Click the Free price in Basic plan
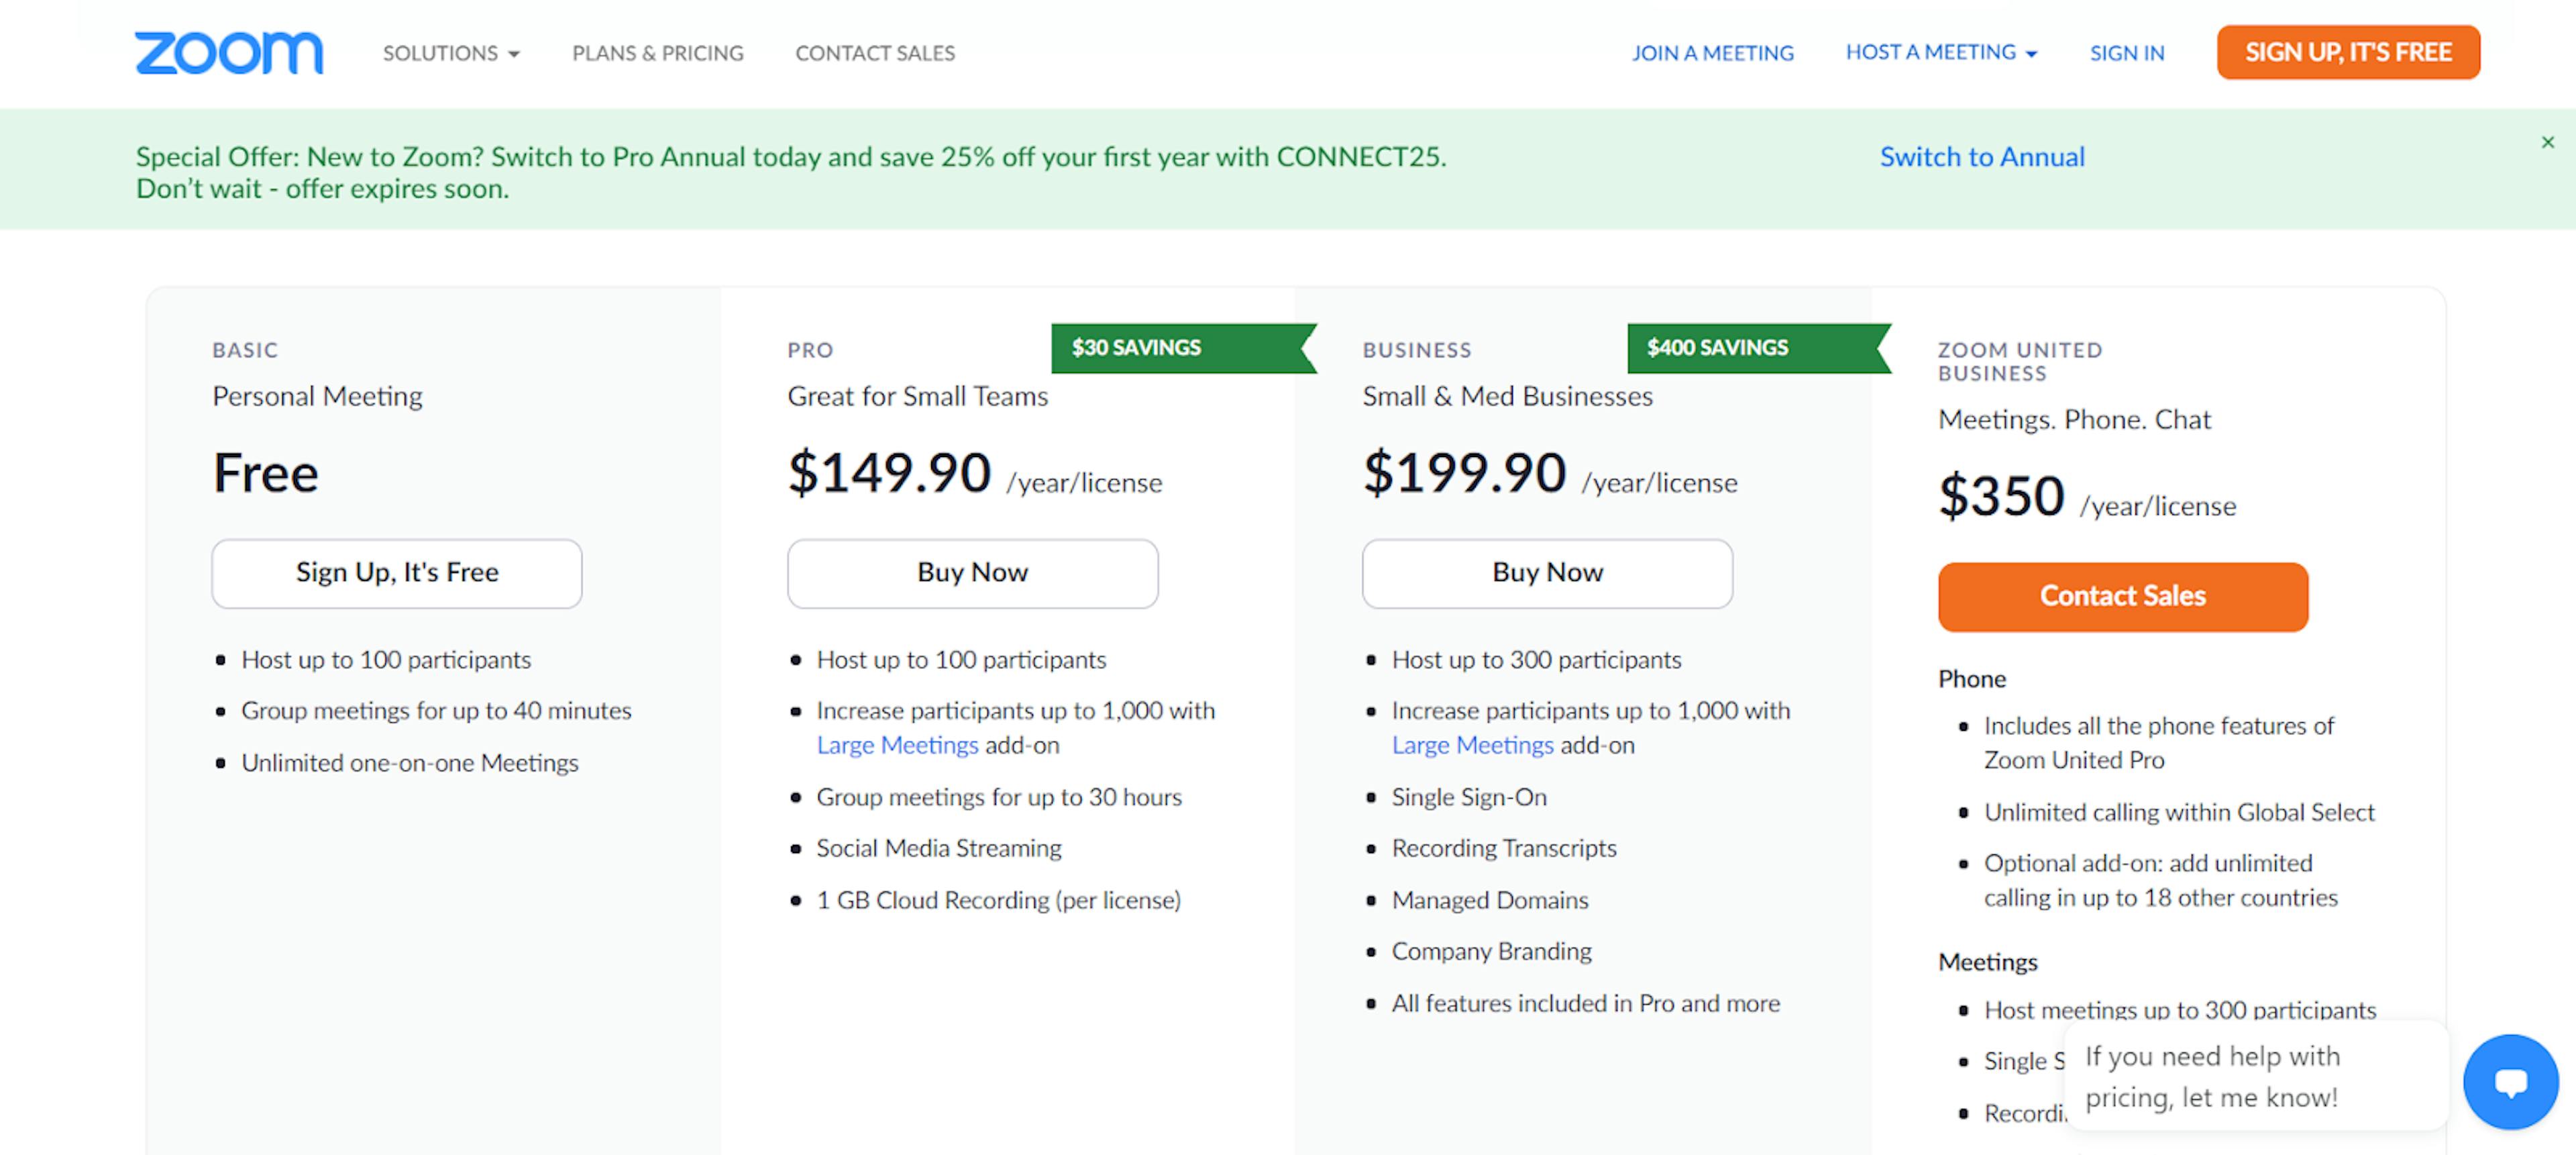Image resolution: width=2576 pixels, height=1155 pixels. tap(265, 473)
